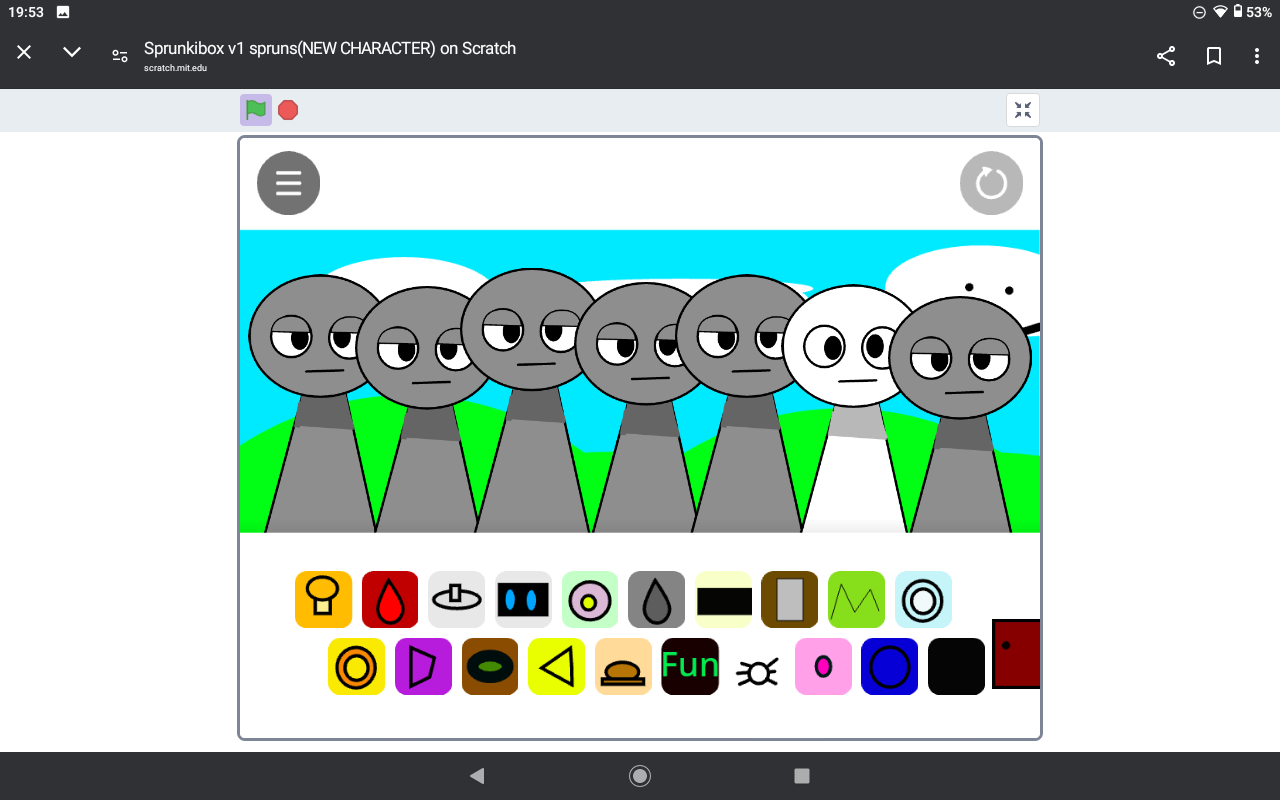Select the blue circle icon
Viewport: 1280px width, 800px height.
[890, 666]
